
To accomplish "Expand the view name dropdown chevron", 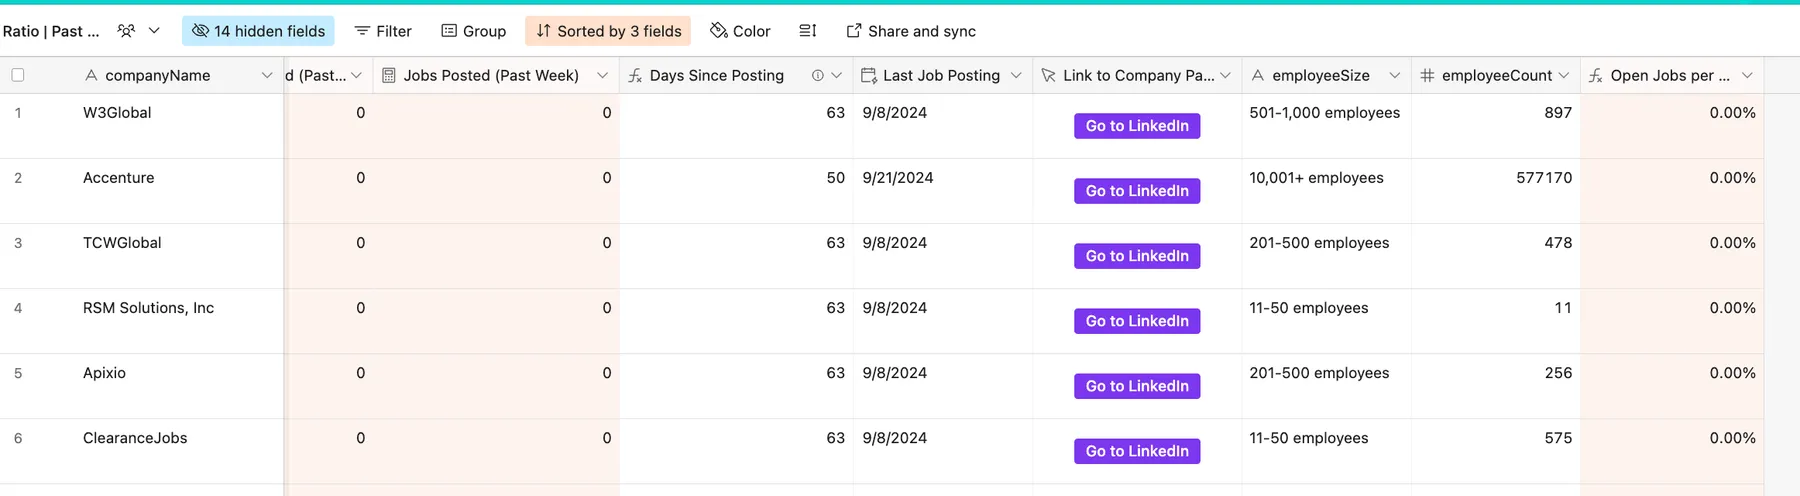I will click(154, 31).
